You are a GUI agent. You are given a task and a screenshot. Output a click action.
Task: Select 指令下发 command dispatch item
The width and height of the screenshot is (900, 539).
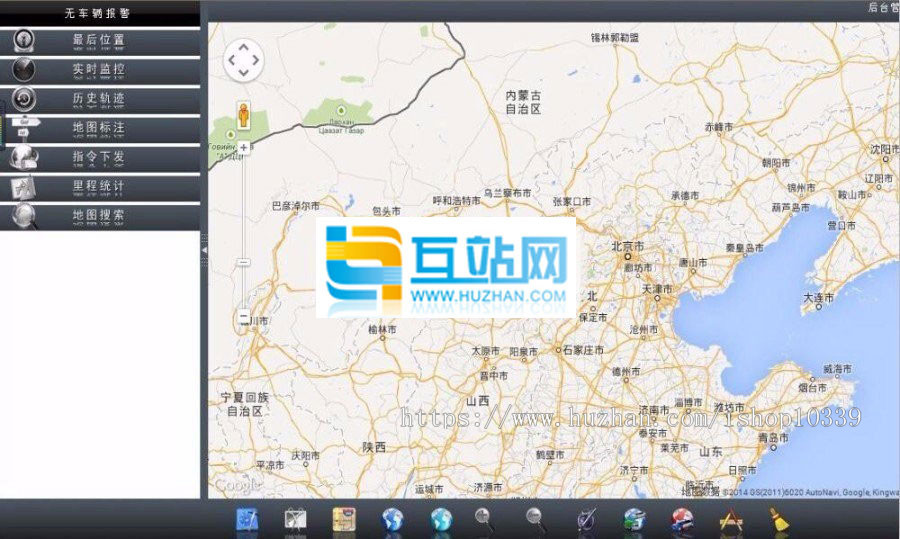coord(100,158)
